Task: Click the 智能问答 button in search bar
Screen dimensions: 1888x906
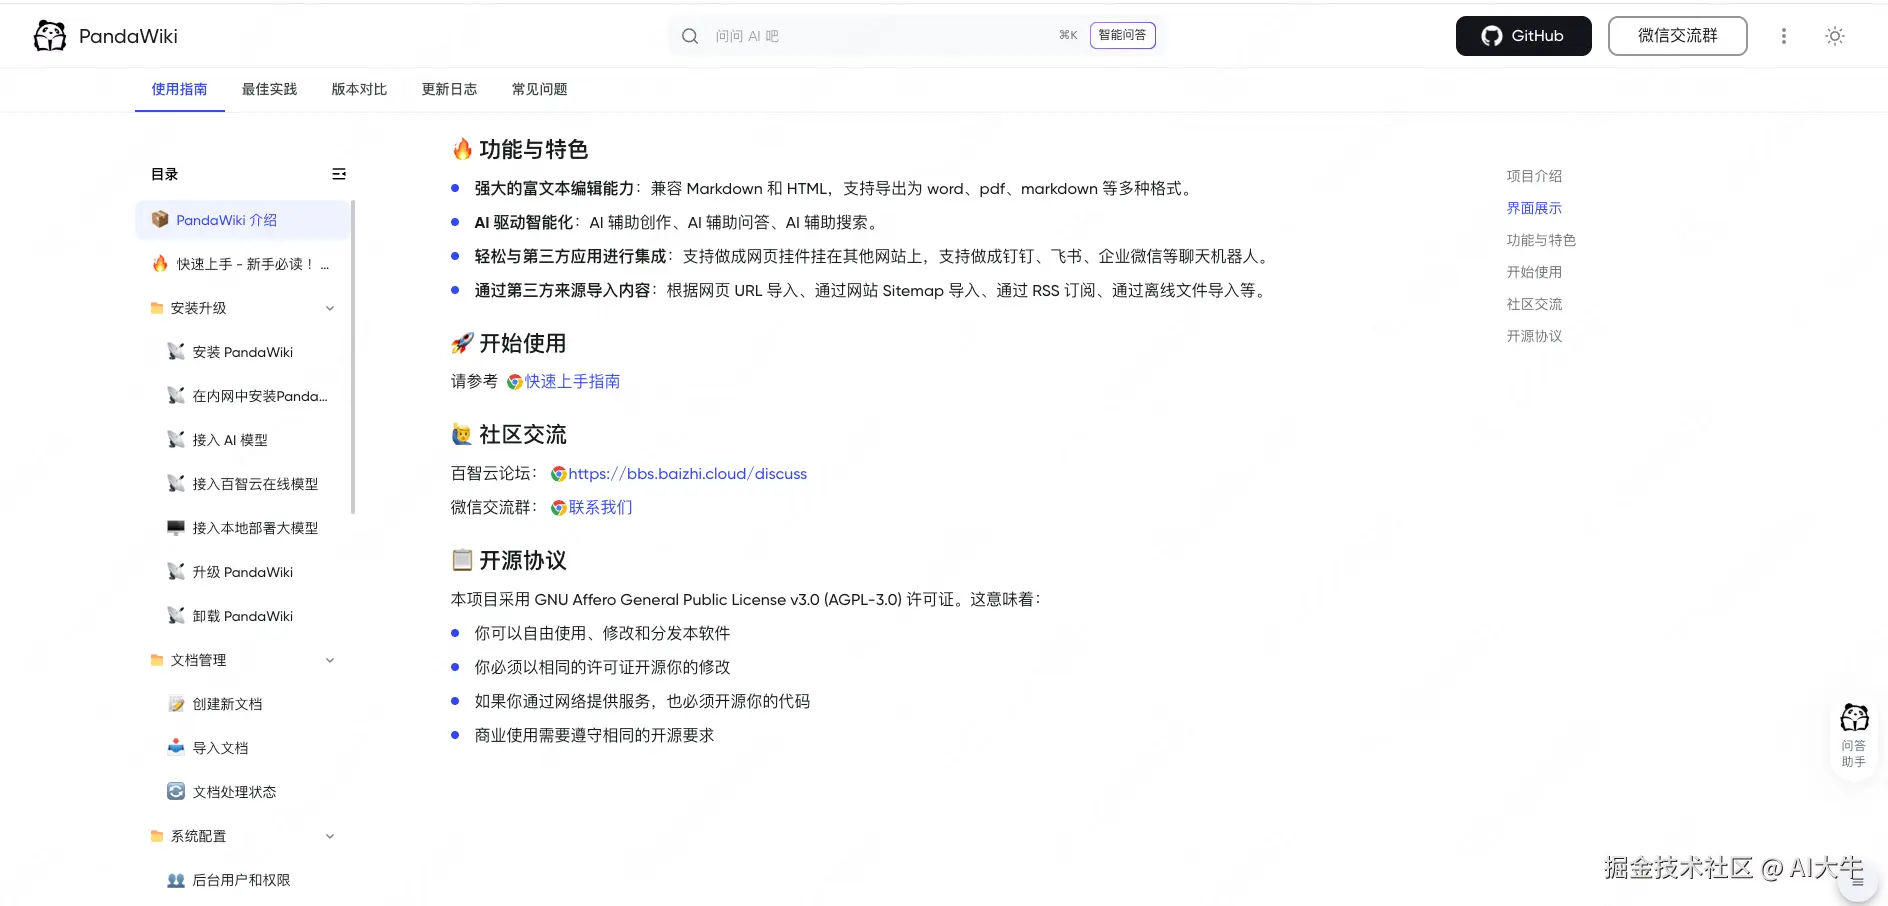Action: 1123,36
